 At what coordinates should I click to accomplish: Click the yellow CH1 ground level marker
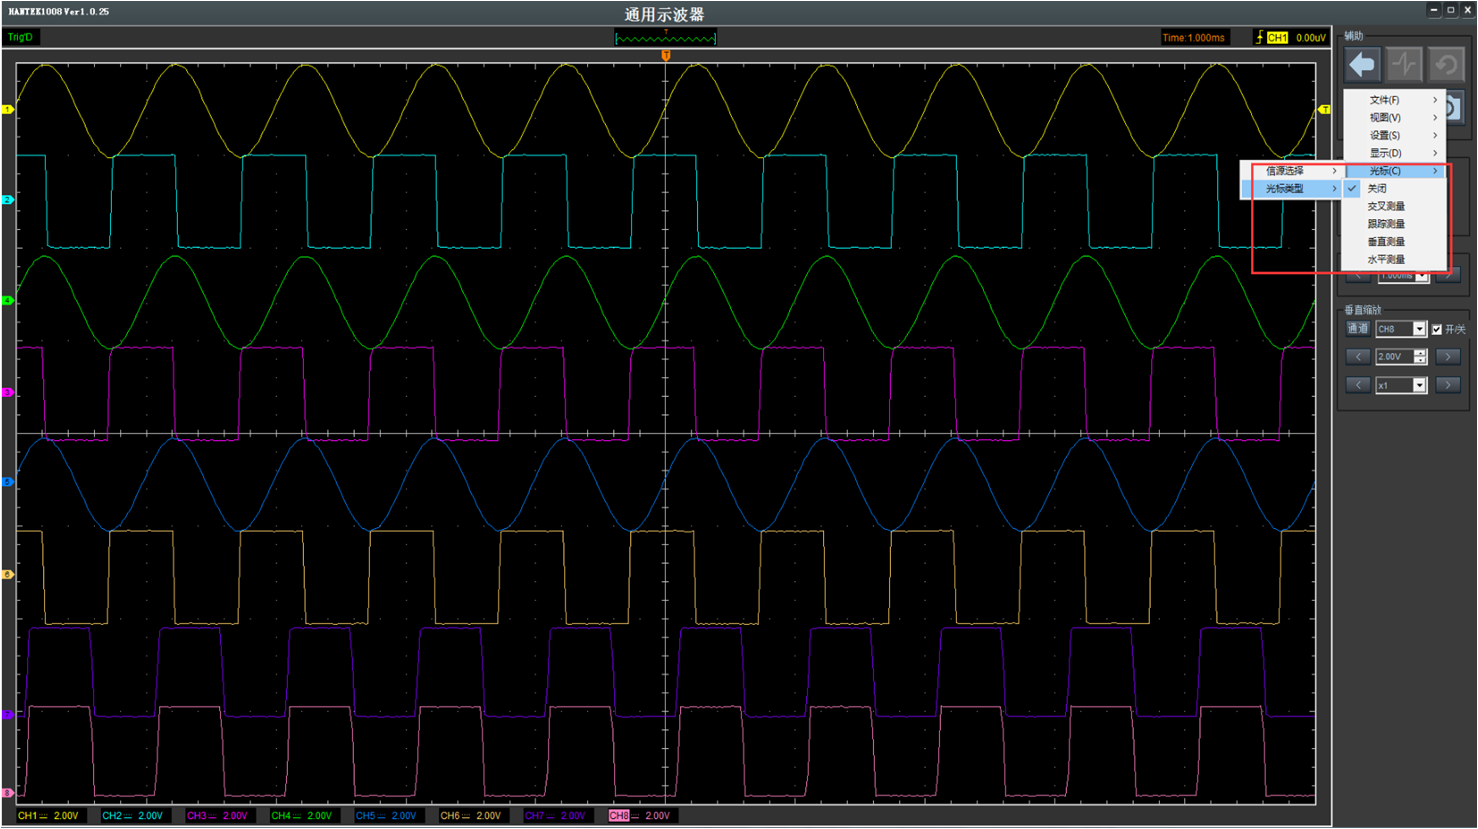(7, 109)
